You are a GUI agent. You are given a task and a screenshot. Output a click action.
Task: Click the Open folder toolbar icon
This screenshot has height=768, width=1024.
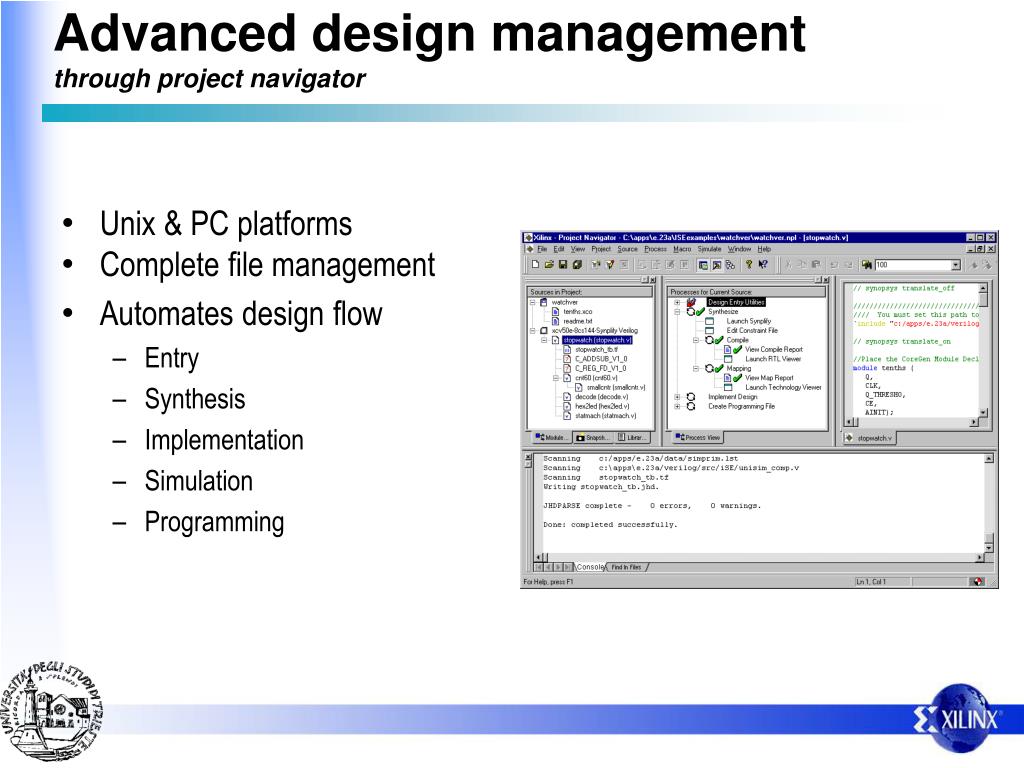(549, 264)
